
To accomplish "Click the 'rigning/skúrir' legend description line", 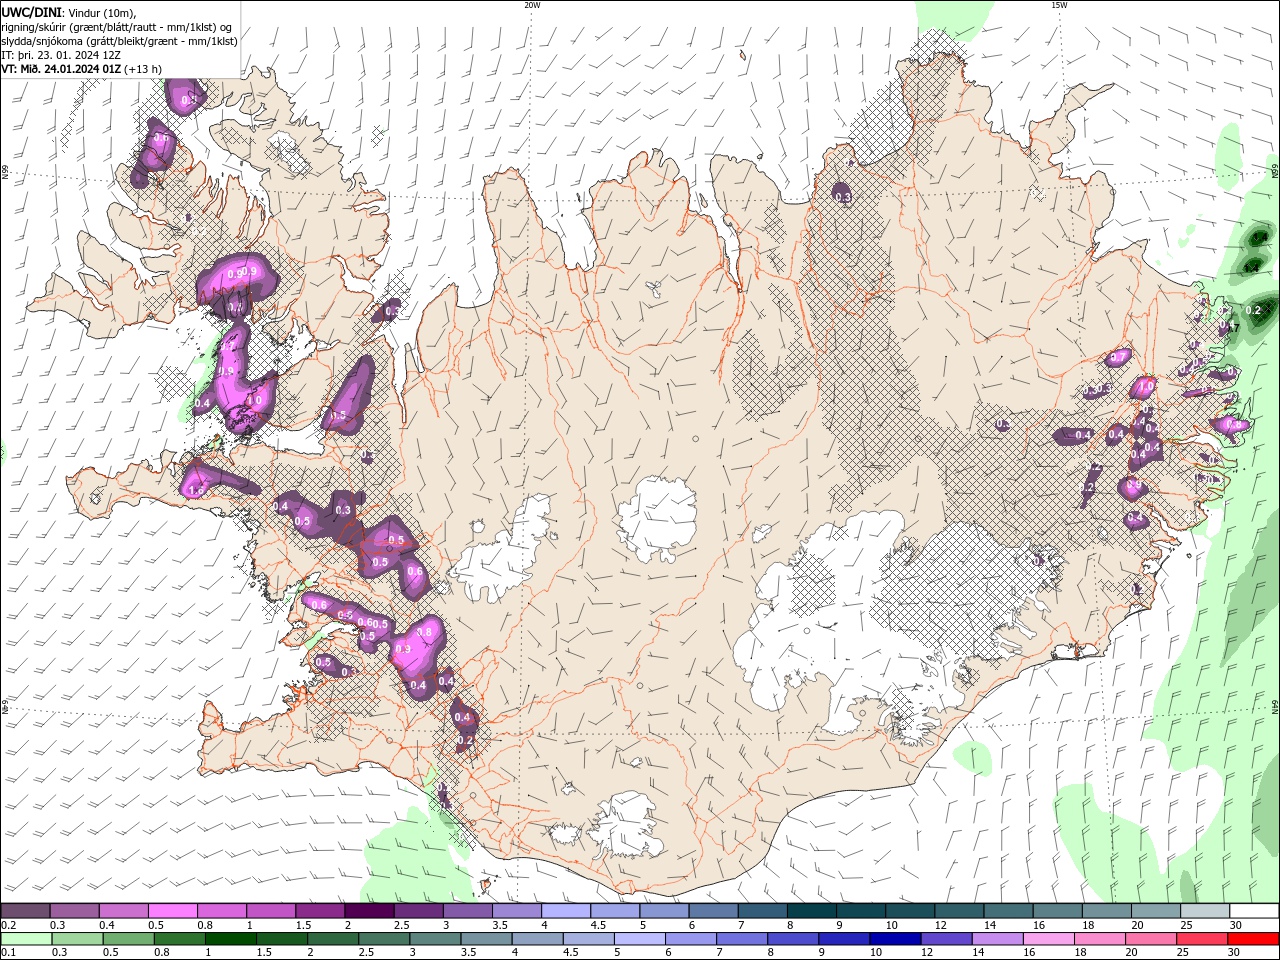I will 116,27.
